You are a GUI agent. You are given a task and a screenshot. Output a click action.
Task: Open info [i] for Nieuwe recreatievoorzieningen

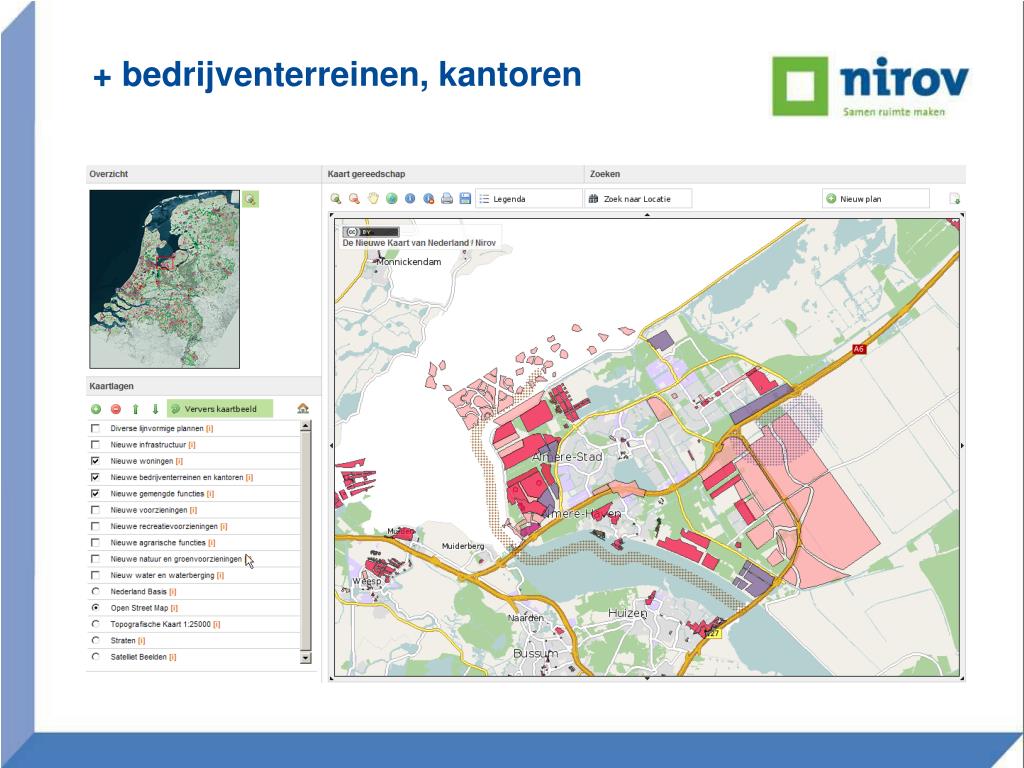224,526
